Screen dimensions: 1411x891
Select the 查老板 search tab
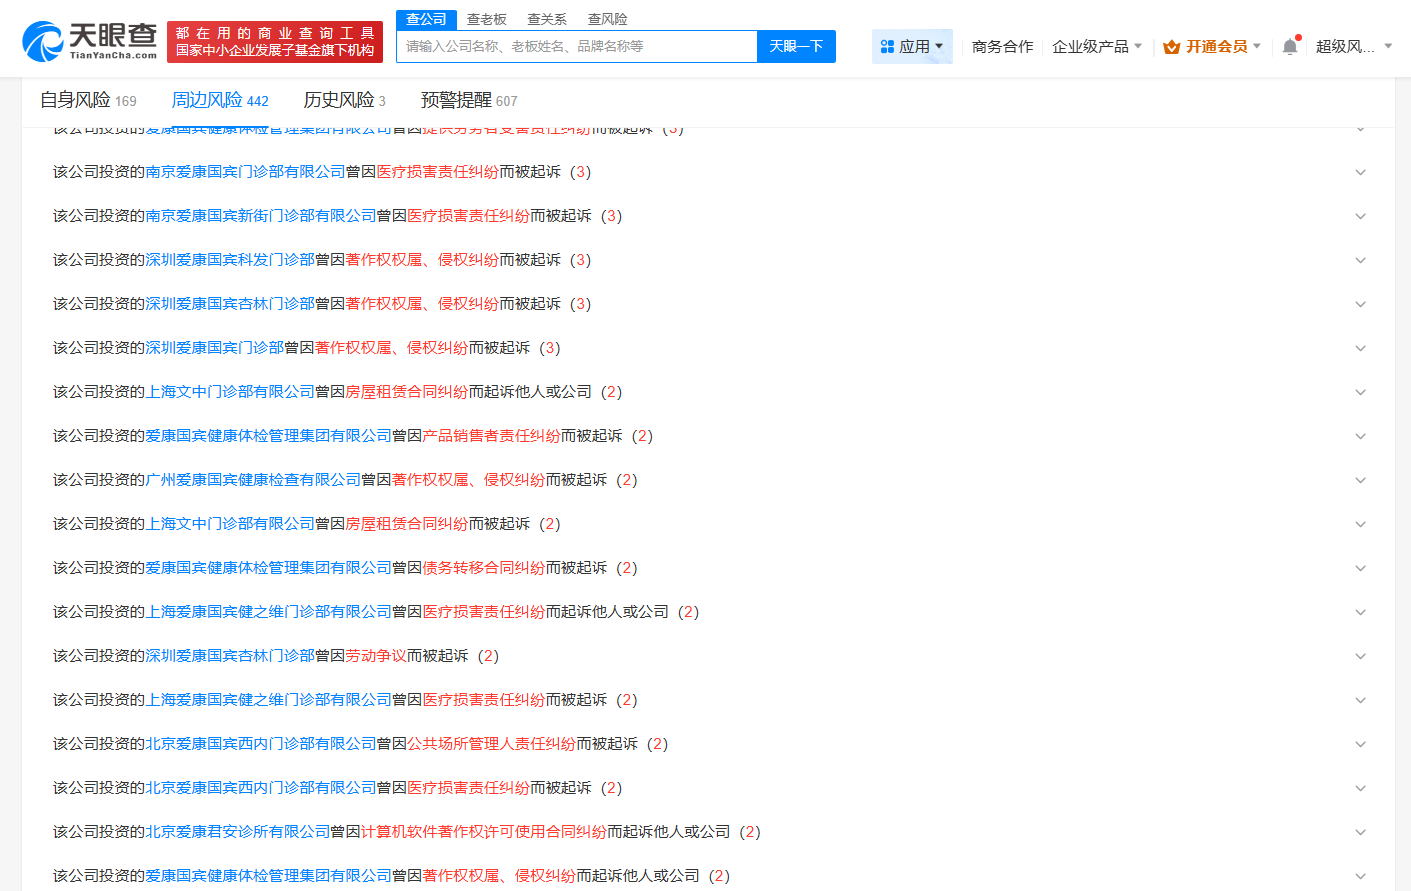click(487, 19)
